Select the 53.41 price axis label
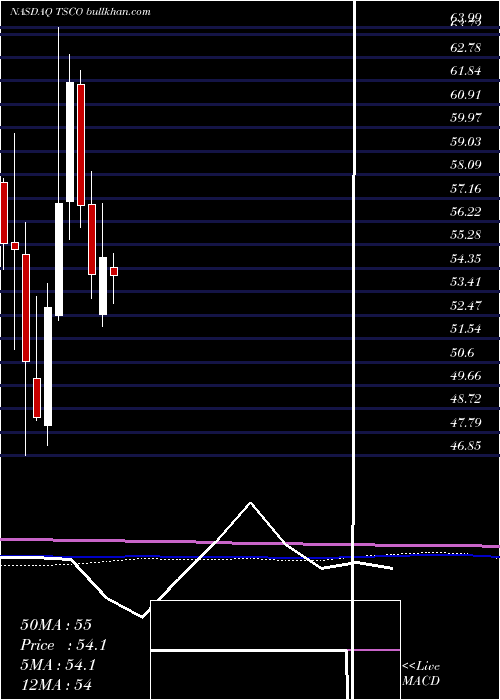This screenshot has height=700, width=500. point(466,281)
